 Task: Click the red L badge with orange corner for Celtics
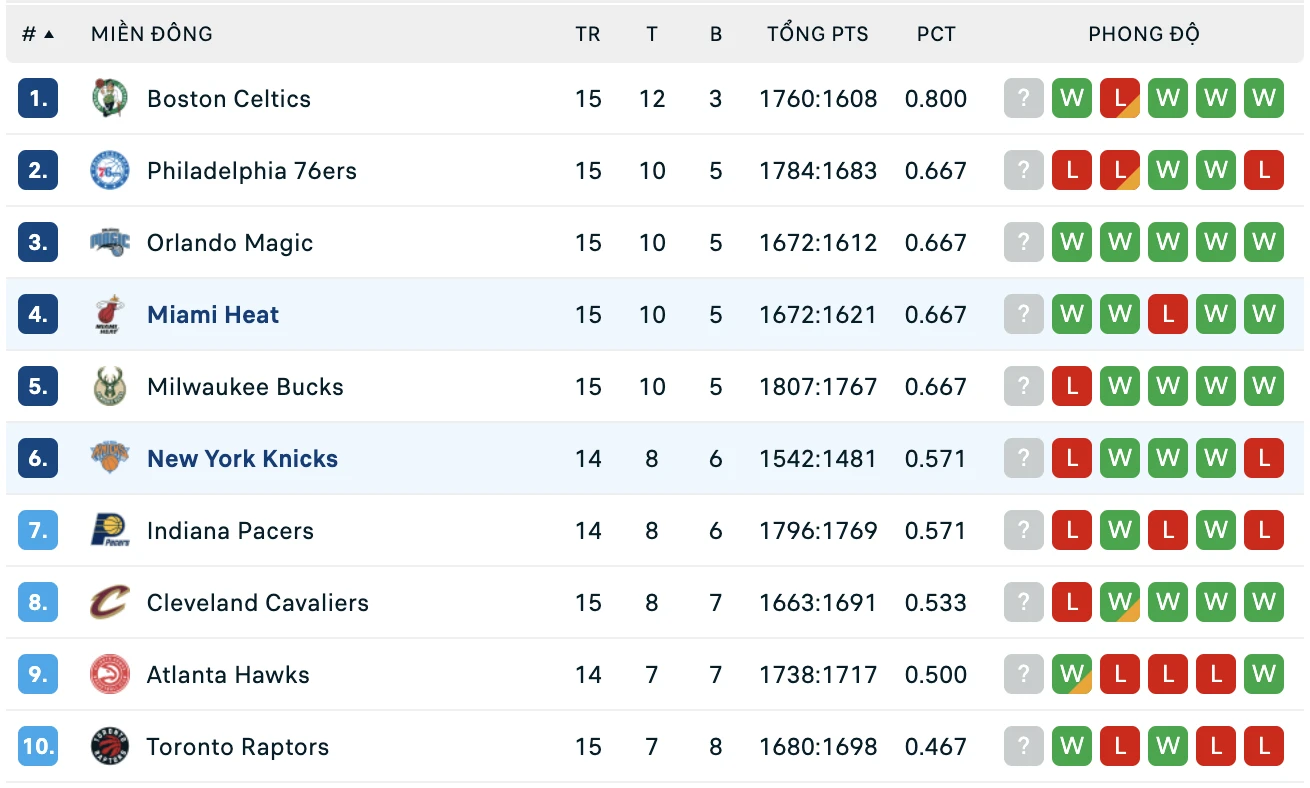(x=1120, y=98)
